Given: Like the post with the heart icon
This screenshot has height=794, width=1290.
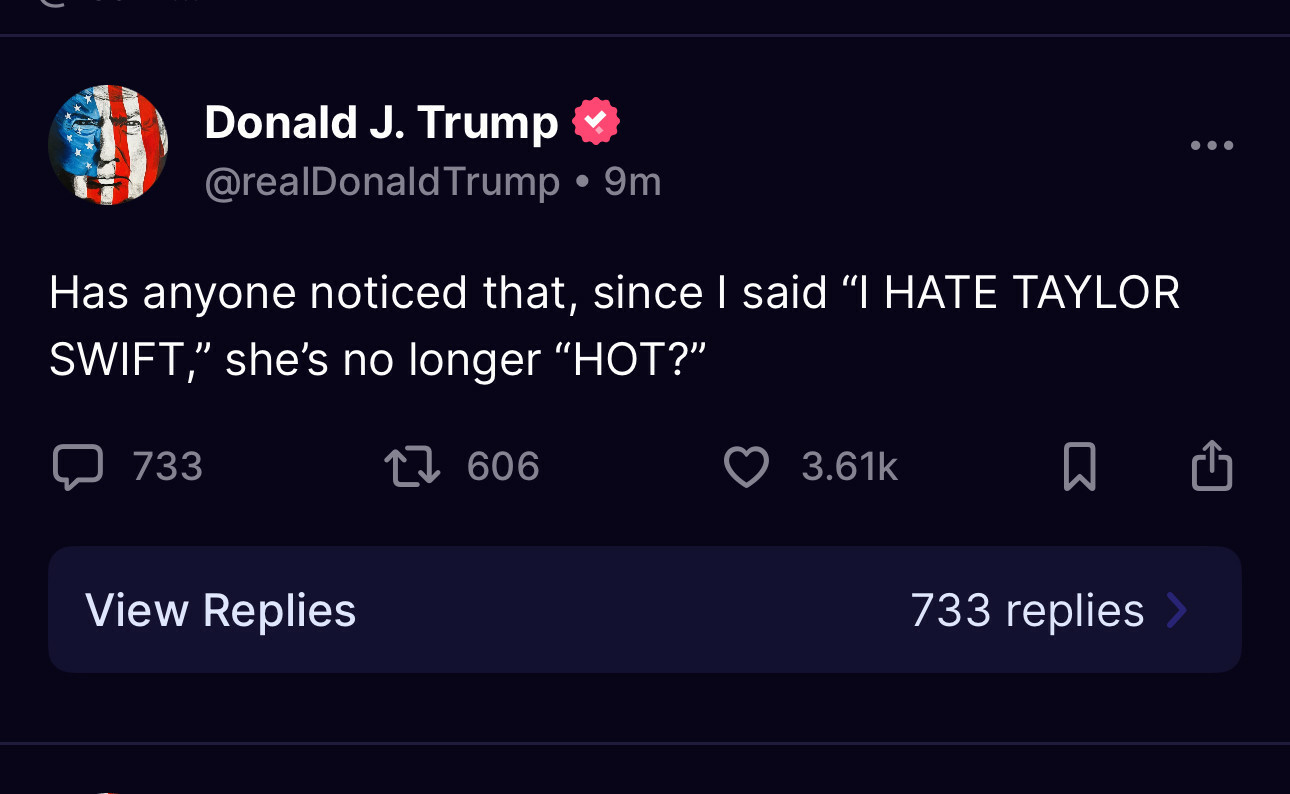Looking at the screenshot, I should tap(746, 467).
